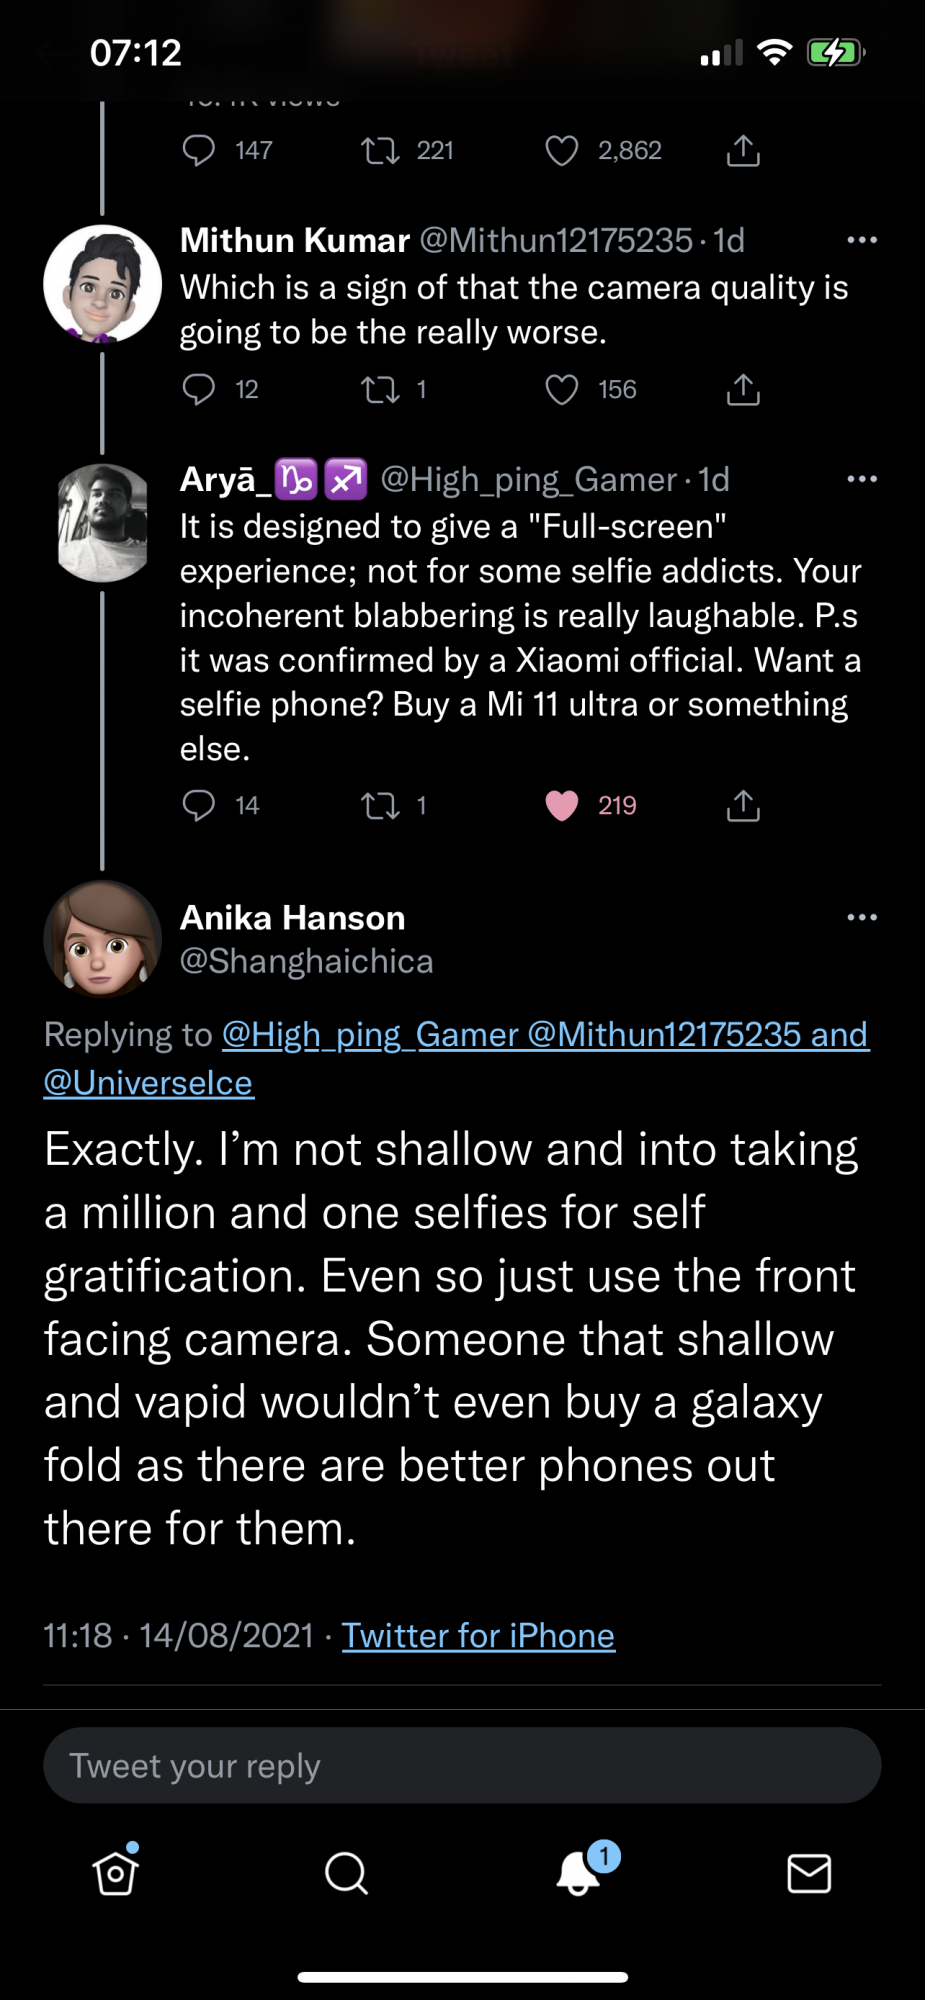Like Mithun Kumar's tweet with 156 likes
This screenshot has height=2000, width=925.
coord(562,389)
